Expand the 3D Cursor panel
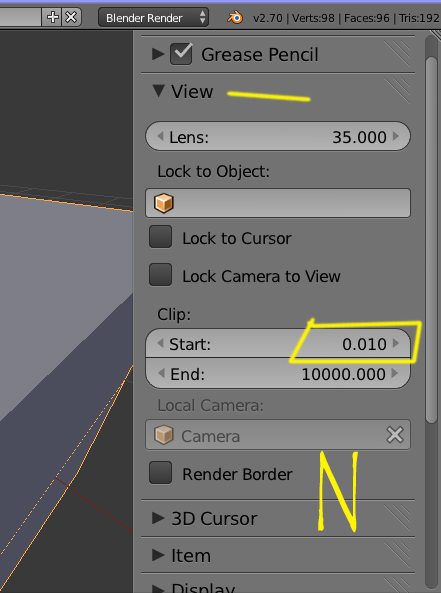The width and height of the screenshot is (441, 593). point(158,518)
